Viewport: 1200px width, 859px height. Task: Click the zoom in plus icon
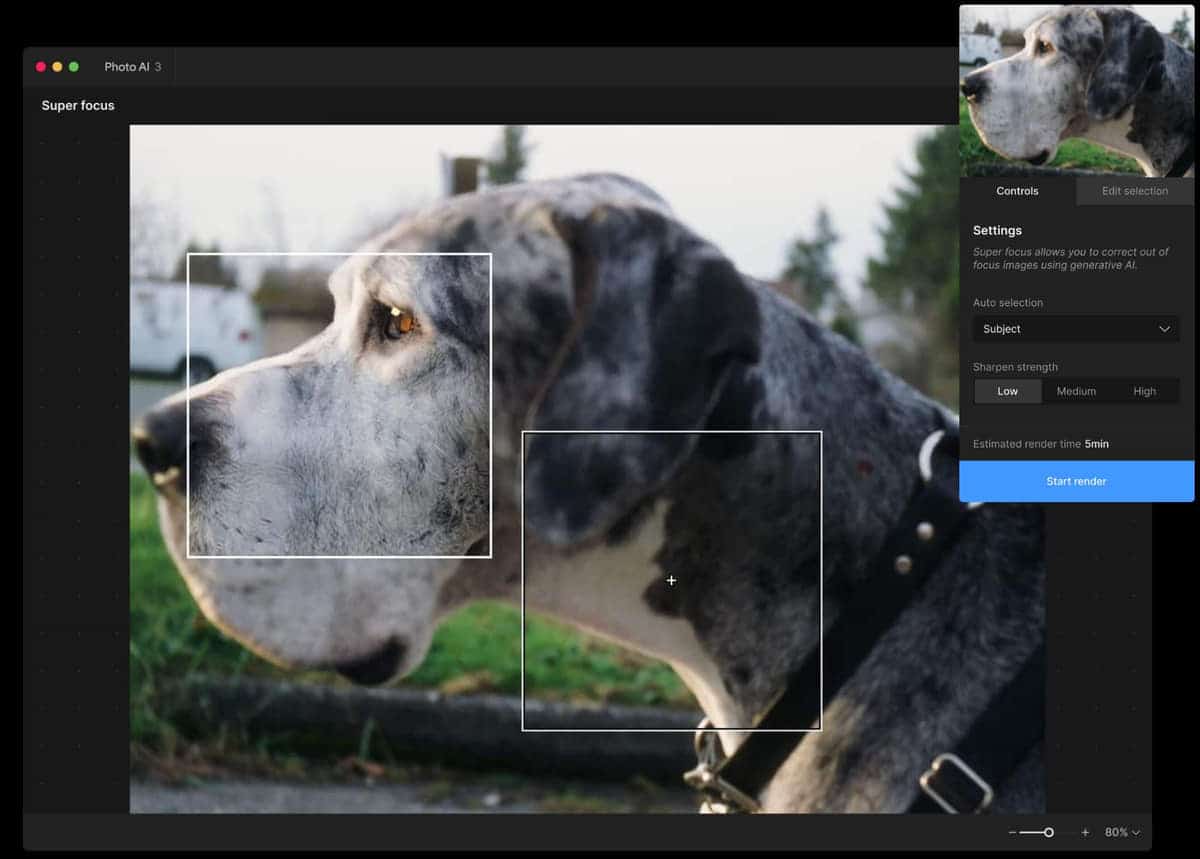(1084, 832)
